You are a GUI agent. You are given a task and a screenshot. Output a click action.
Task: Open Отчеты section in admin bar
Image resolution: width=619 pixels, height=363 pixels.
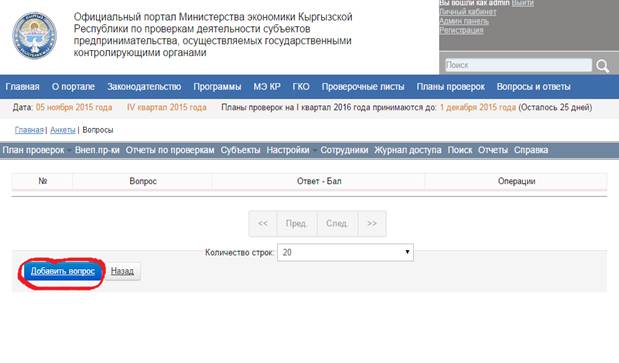493,150
